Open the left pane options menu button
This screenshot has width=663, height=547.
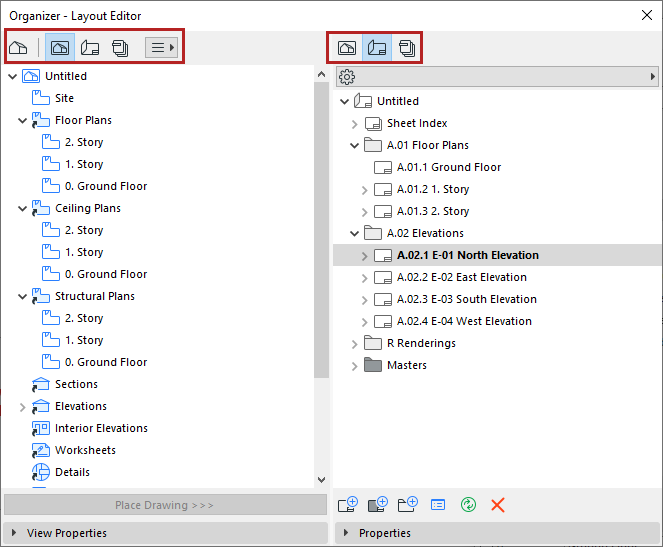(x=161, y=47)
